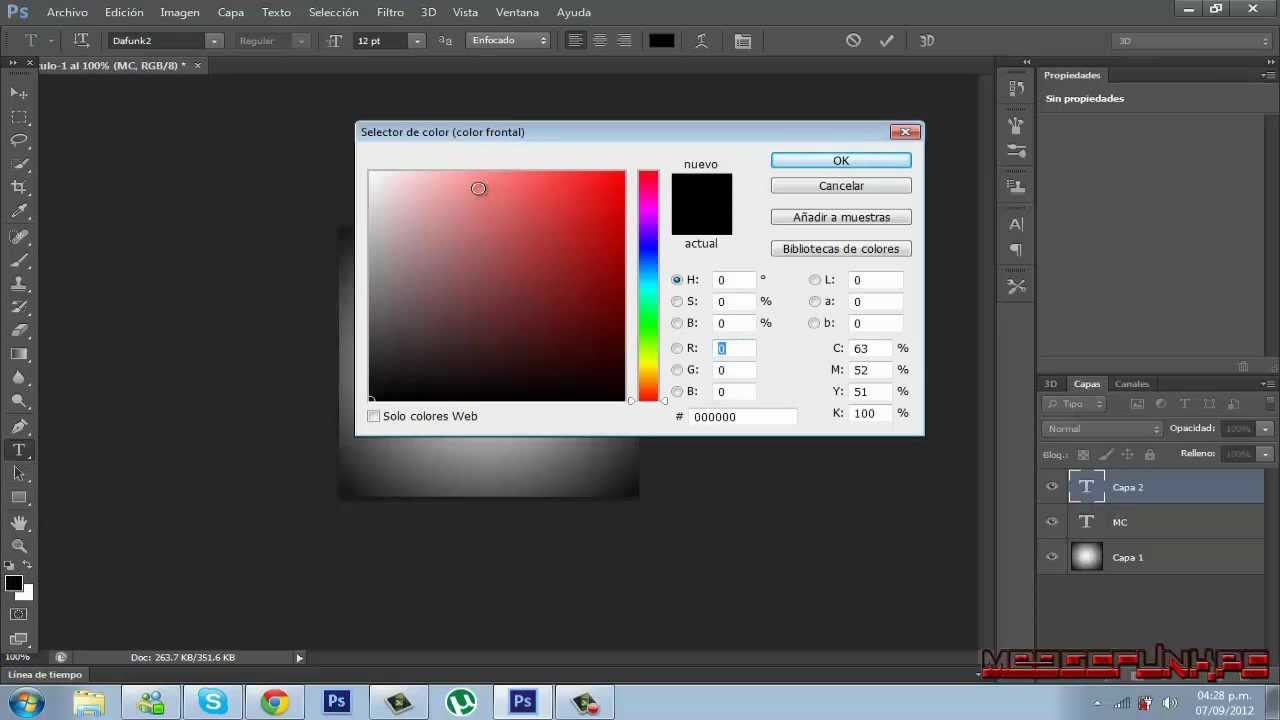
Task: Select the Crop tool
Action: (x=19, y=188)
